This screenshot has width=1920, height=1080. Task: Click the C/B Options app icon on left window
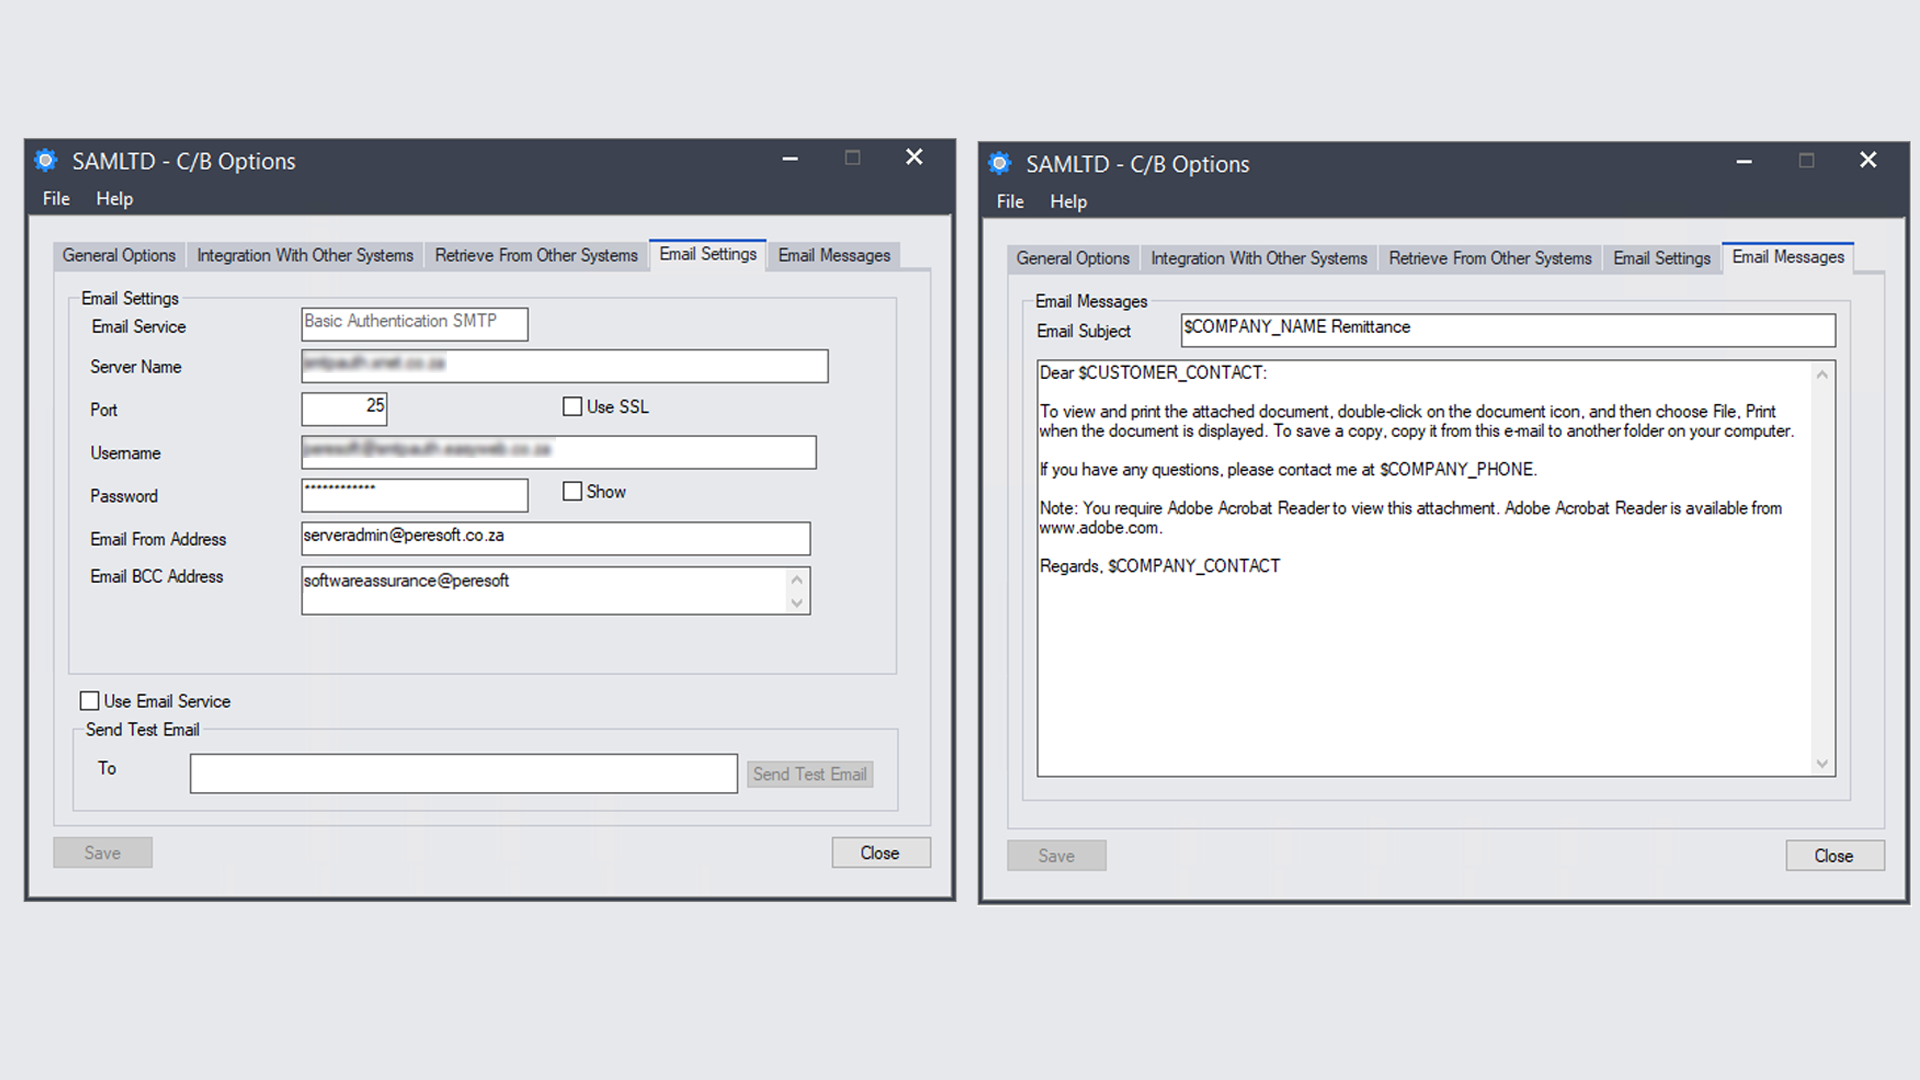(x=45, y=160)
